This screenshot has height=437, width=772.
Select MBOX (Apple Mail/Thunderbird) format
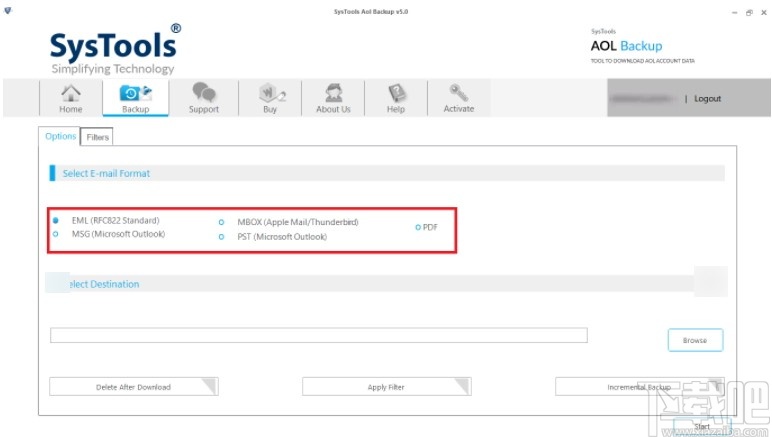[222, 222]
